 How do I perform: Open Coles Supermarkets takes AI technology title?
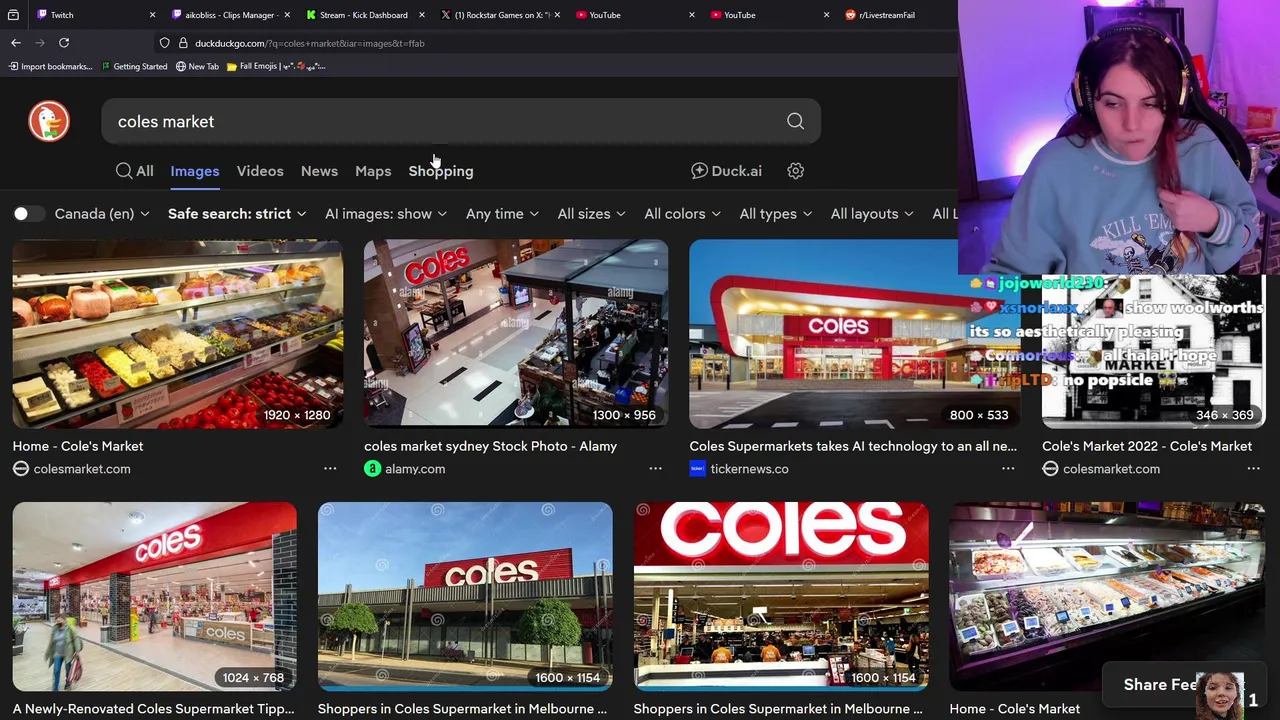tap(853, 446)
